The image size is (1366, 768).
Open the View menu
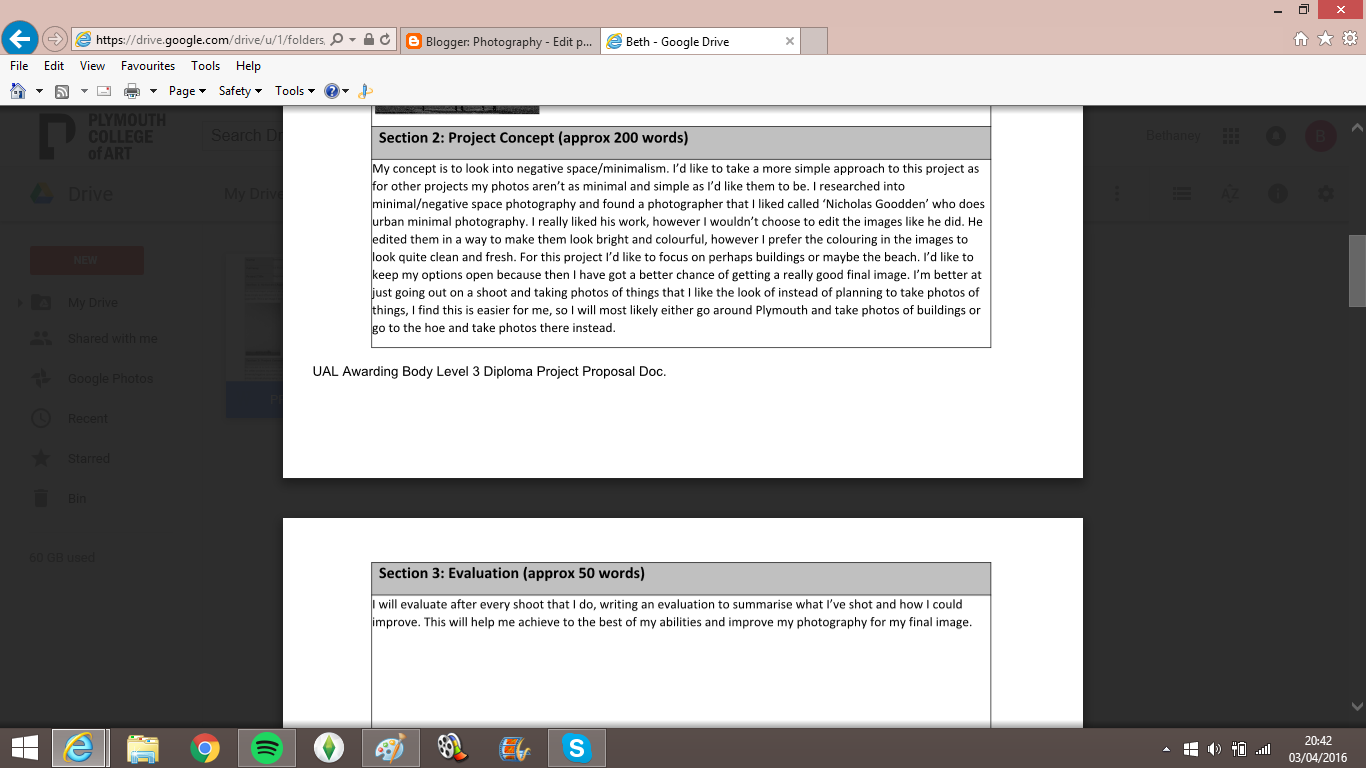[x=93, y=66]
